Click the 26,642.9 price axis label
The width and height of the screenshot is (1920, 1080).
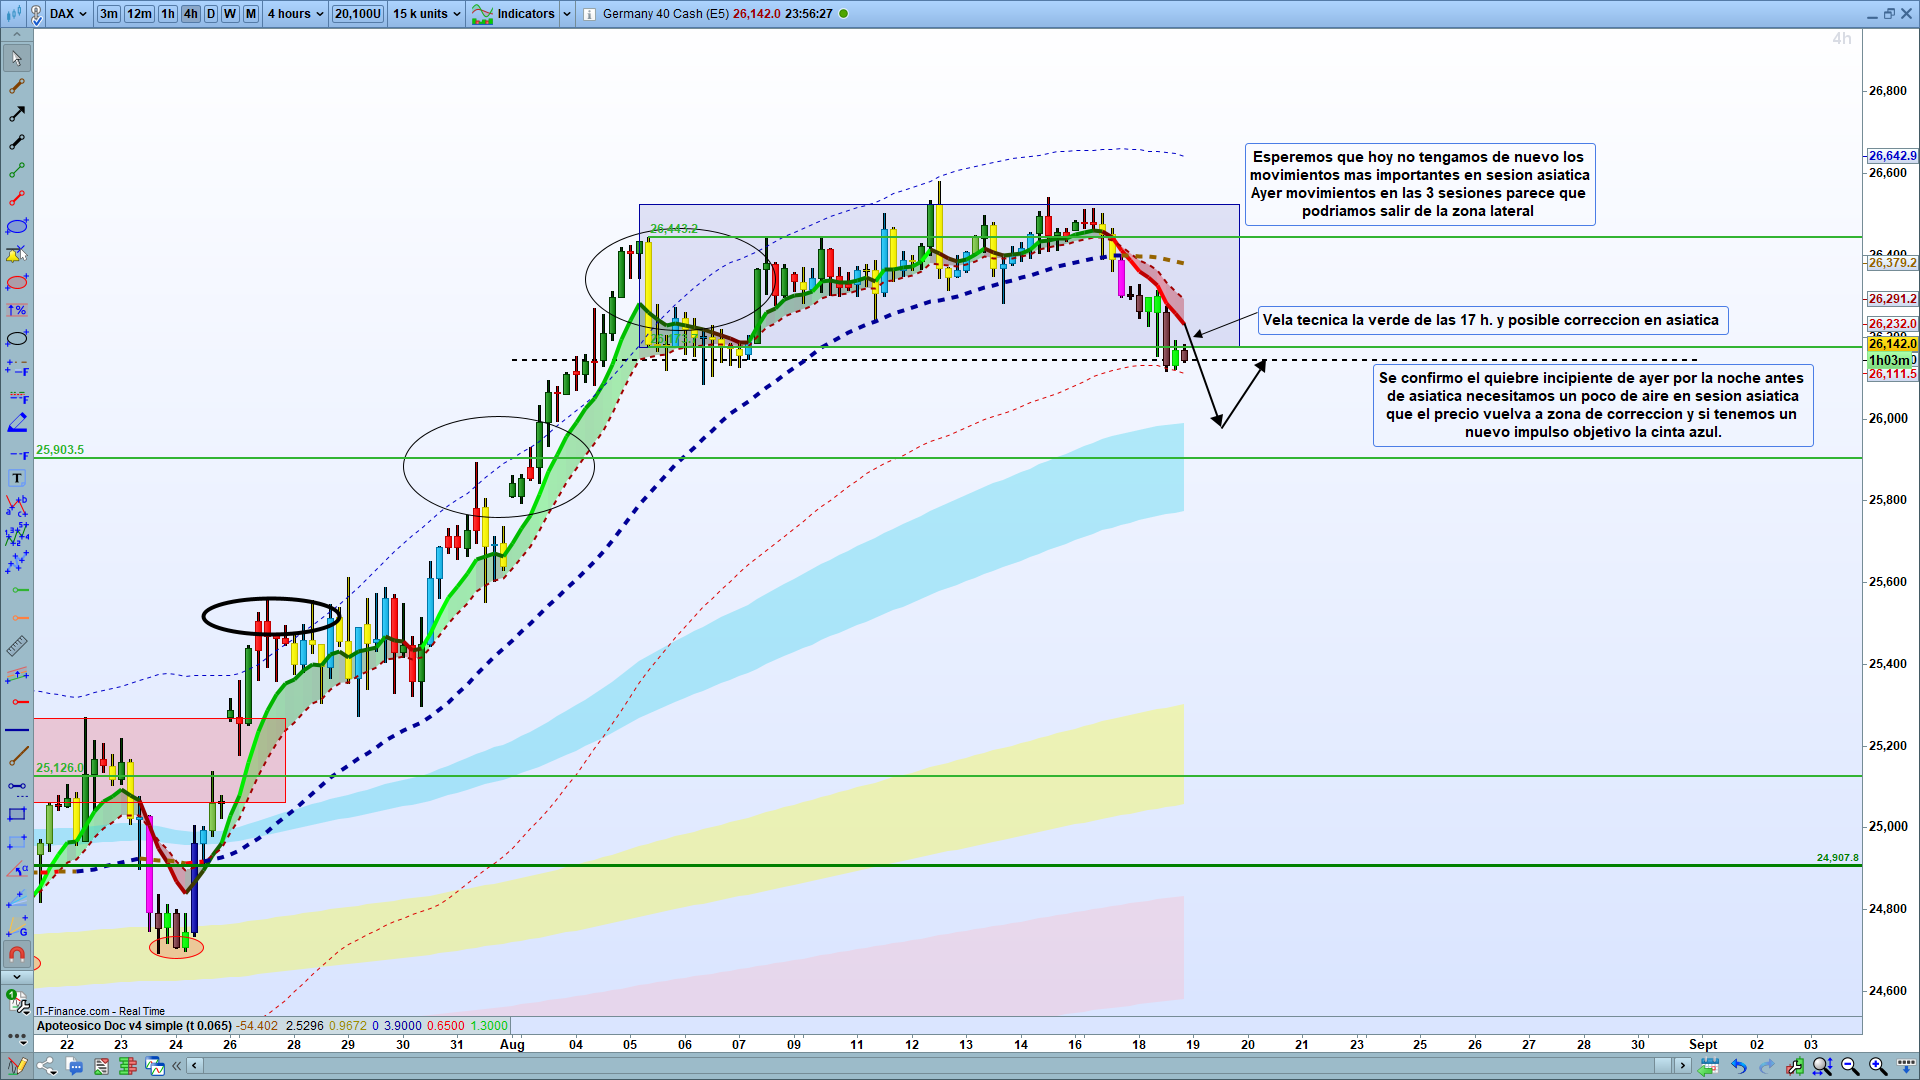tap(1892, 156)
